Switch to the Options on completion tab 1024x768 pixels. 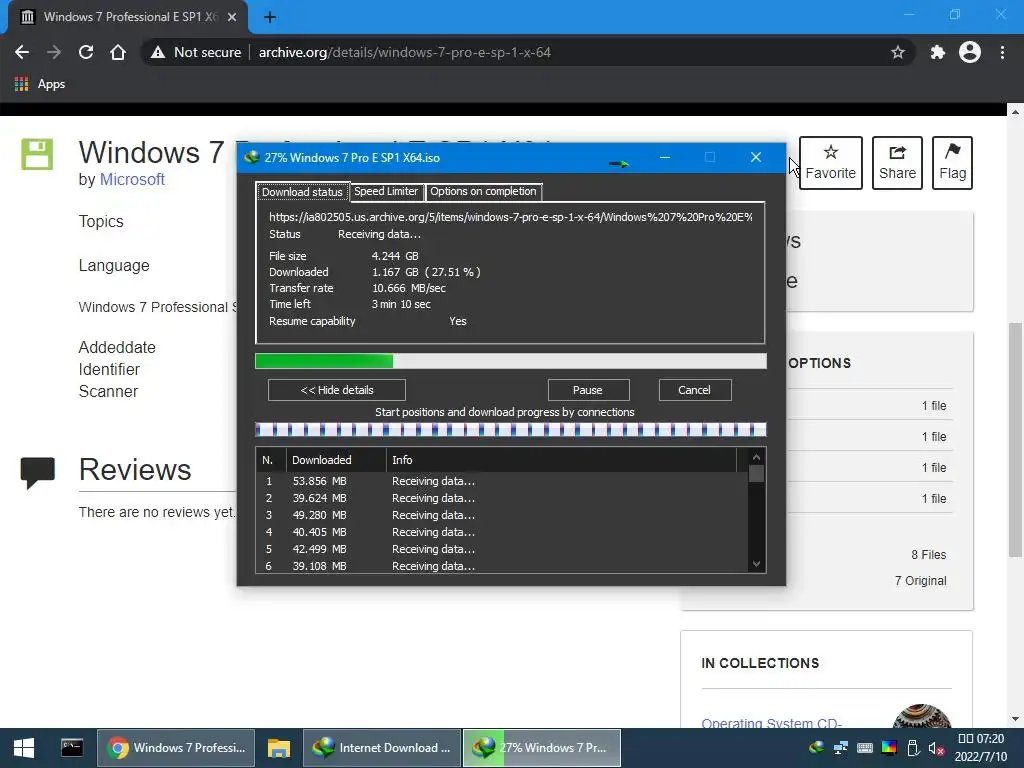483,191
